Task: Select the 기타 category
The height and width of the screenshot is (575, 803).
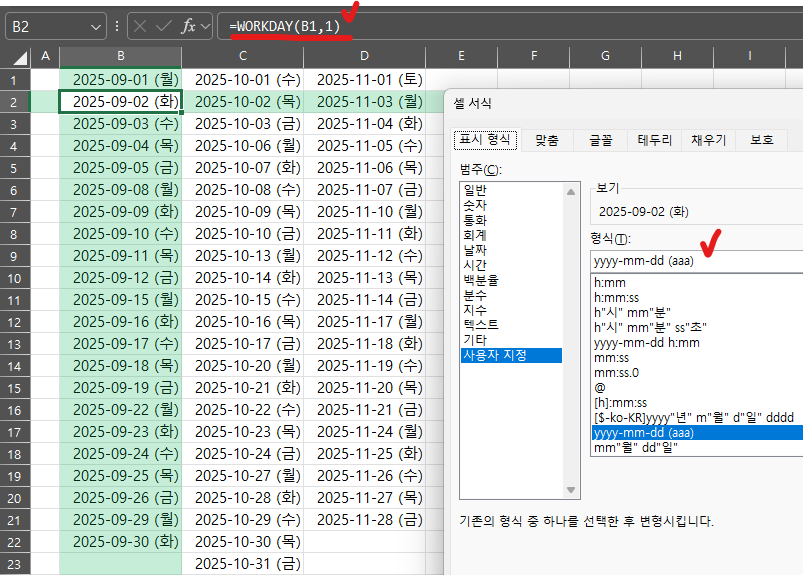Action: coord(511,340)
